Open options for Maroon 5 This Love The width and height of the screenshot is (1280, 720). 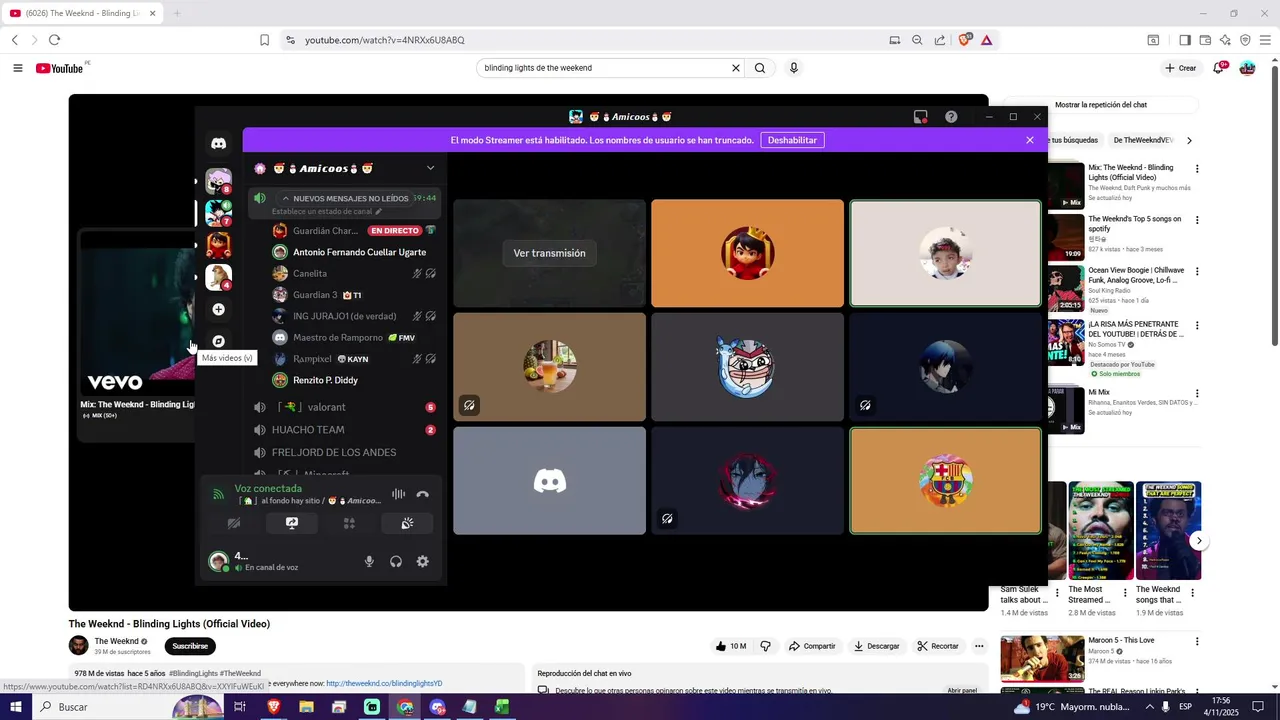(x=1197, y=641)
